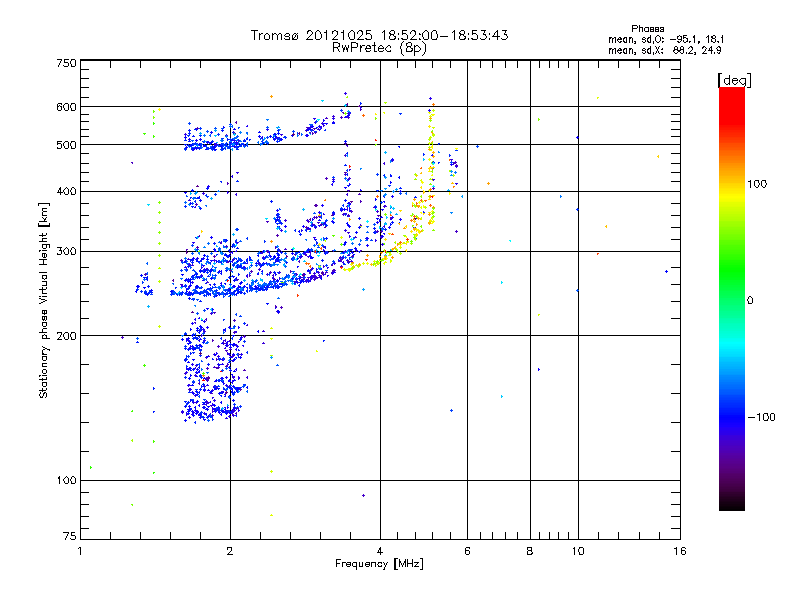Click 'mean, sd,O: -95.1, 18.1' statistics line
Image resolution: width=800 pixels, height=600 pixels.
pyautogui.click(x=666, y=39)
